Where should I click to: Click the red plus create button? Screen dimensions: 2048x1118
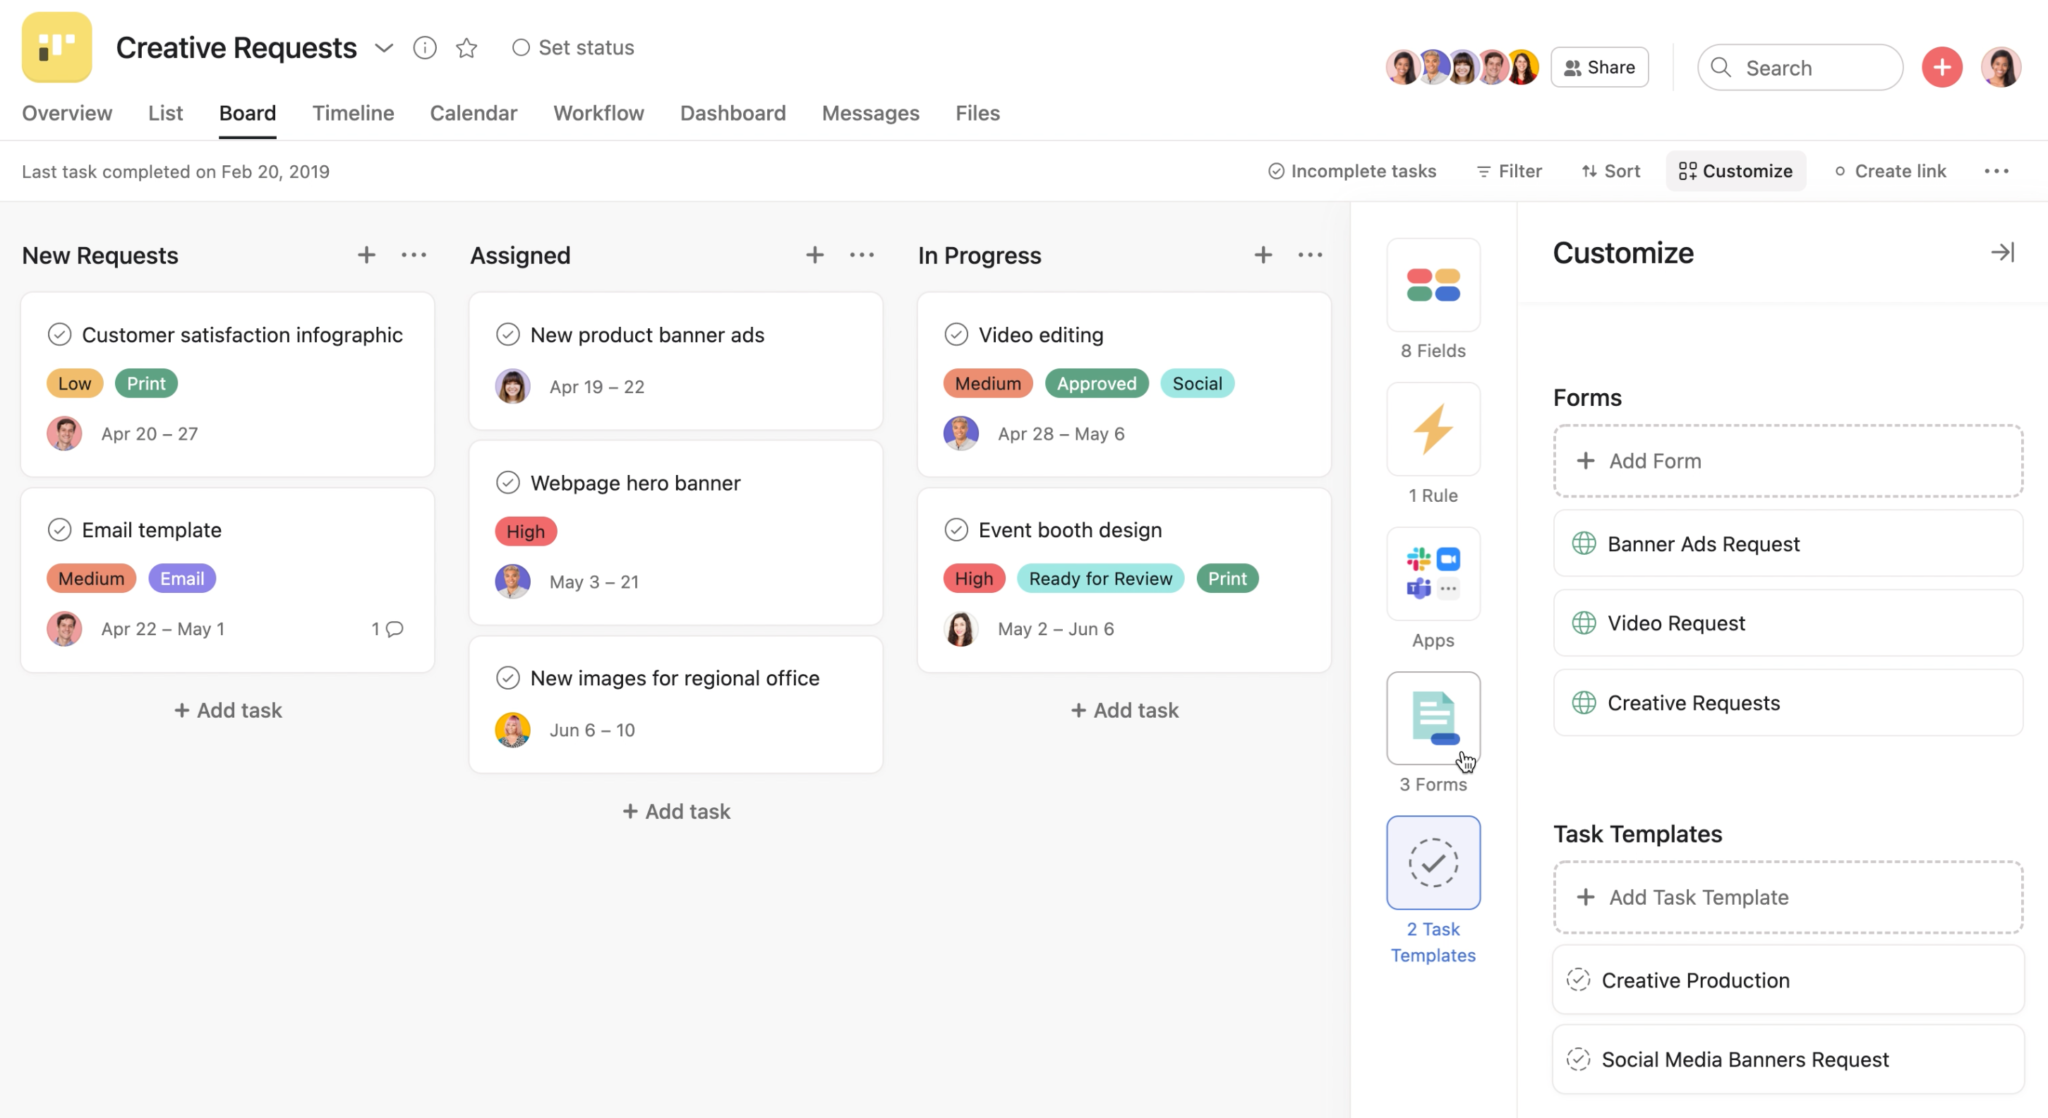[x=1942, y=67]
